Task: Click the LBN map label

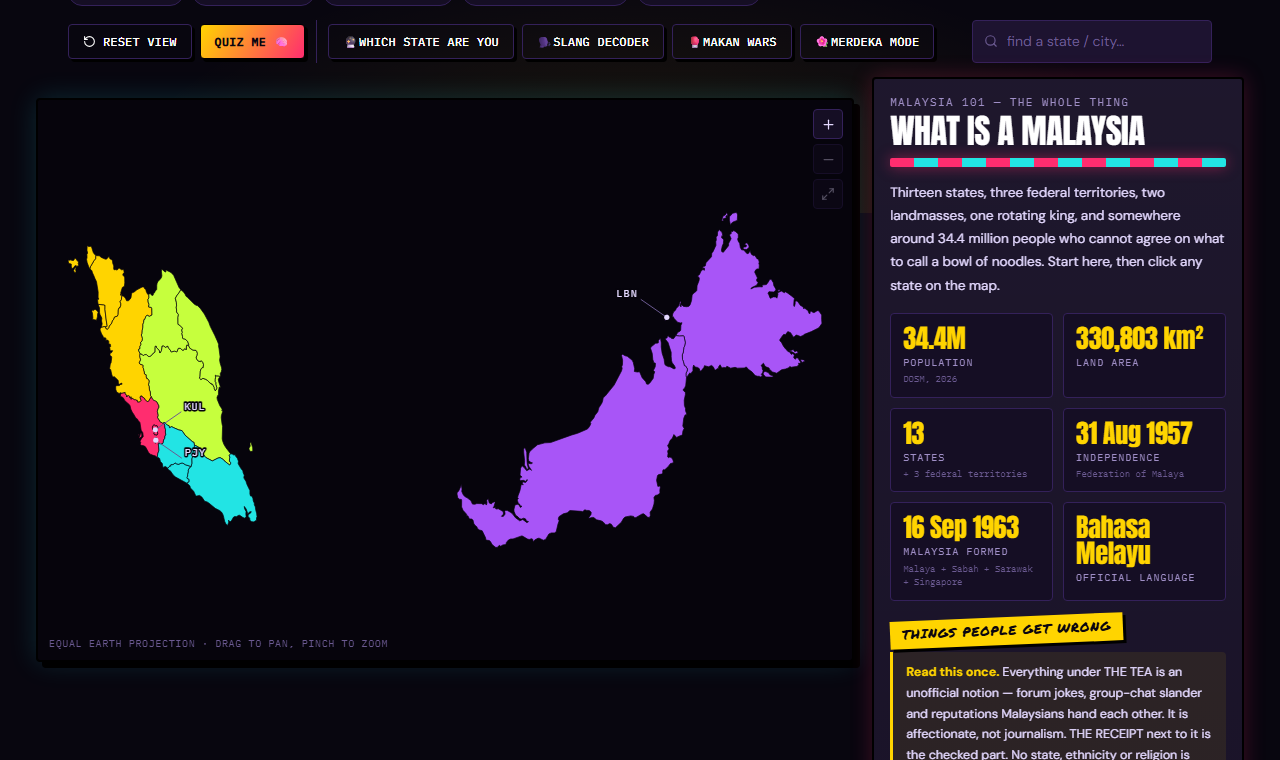Action: (627, 294)
